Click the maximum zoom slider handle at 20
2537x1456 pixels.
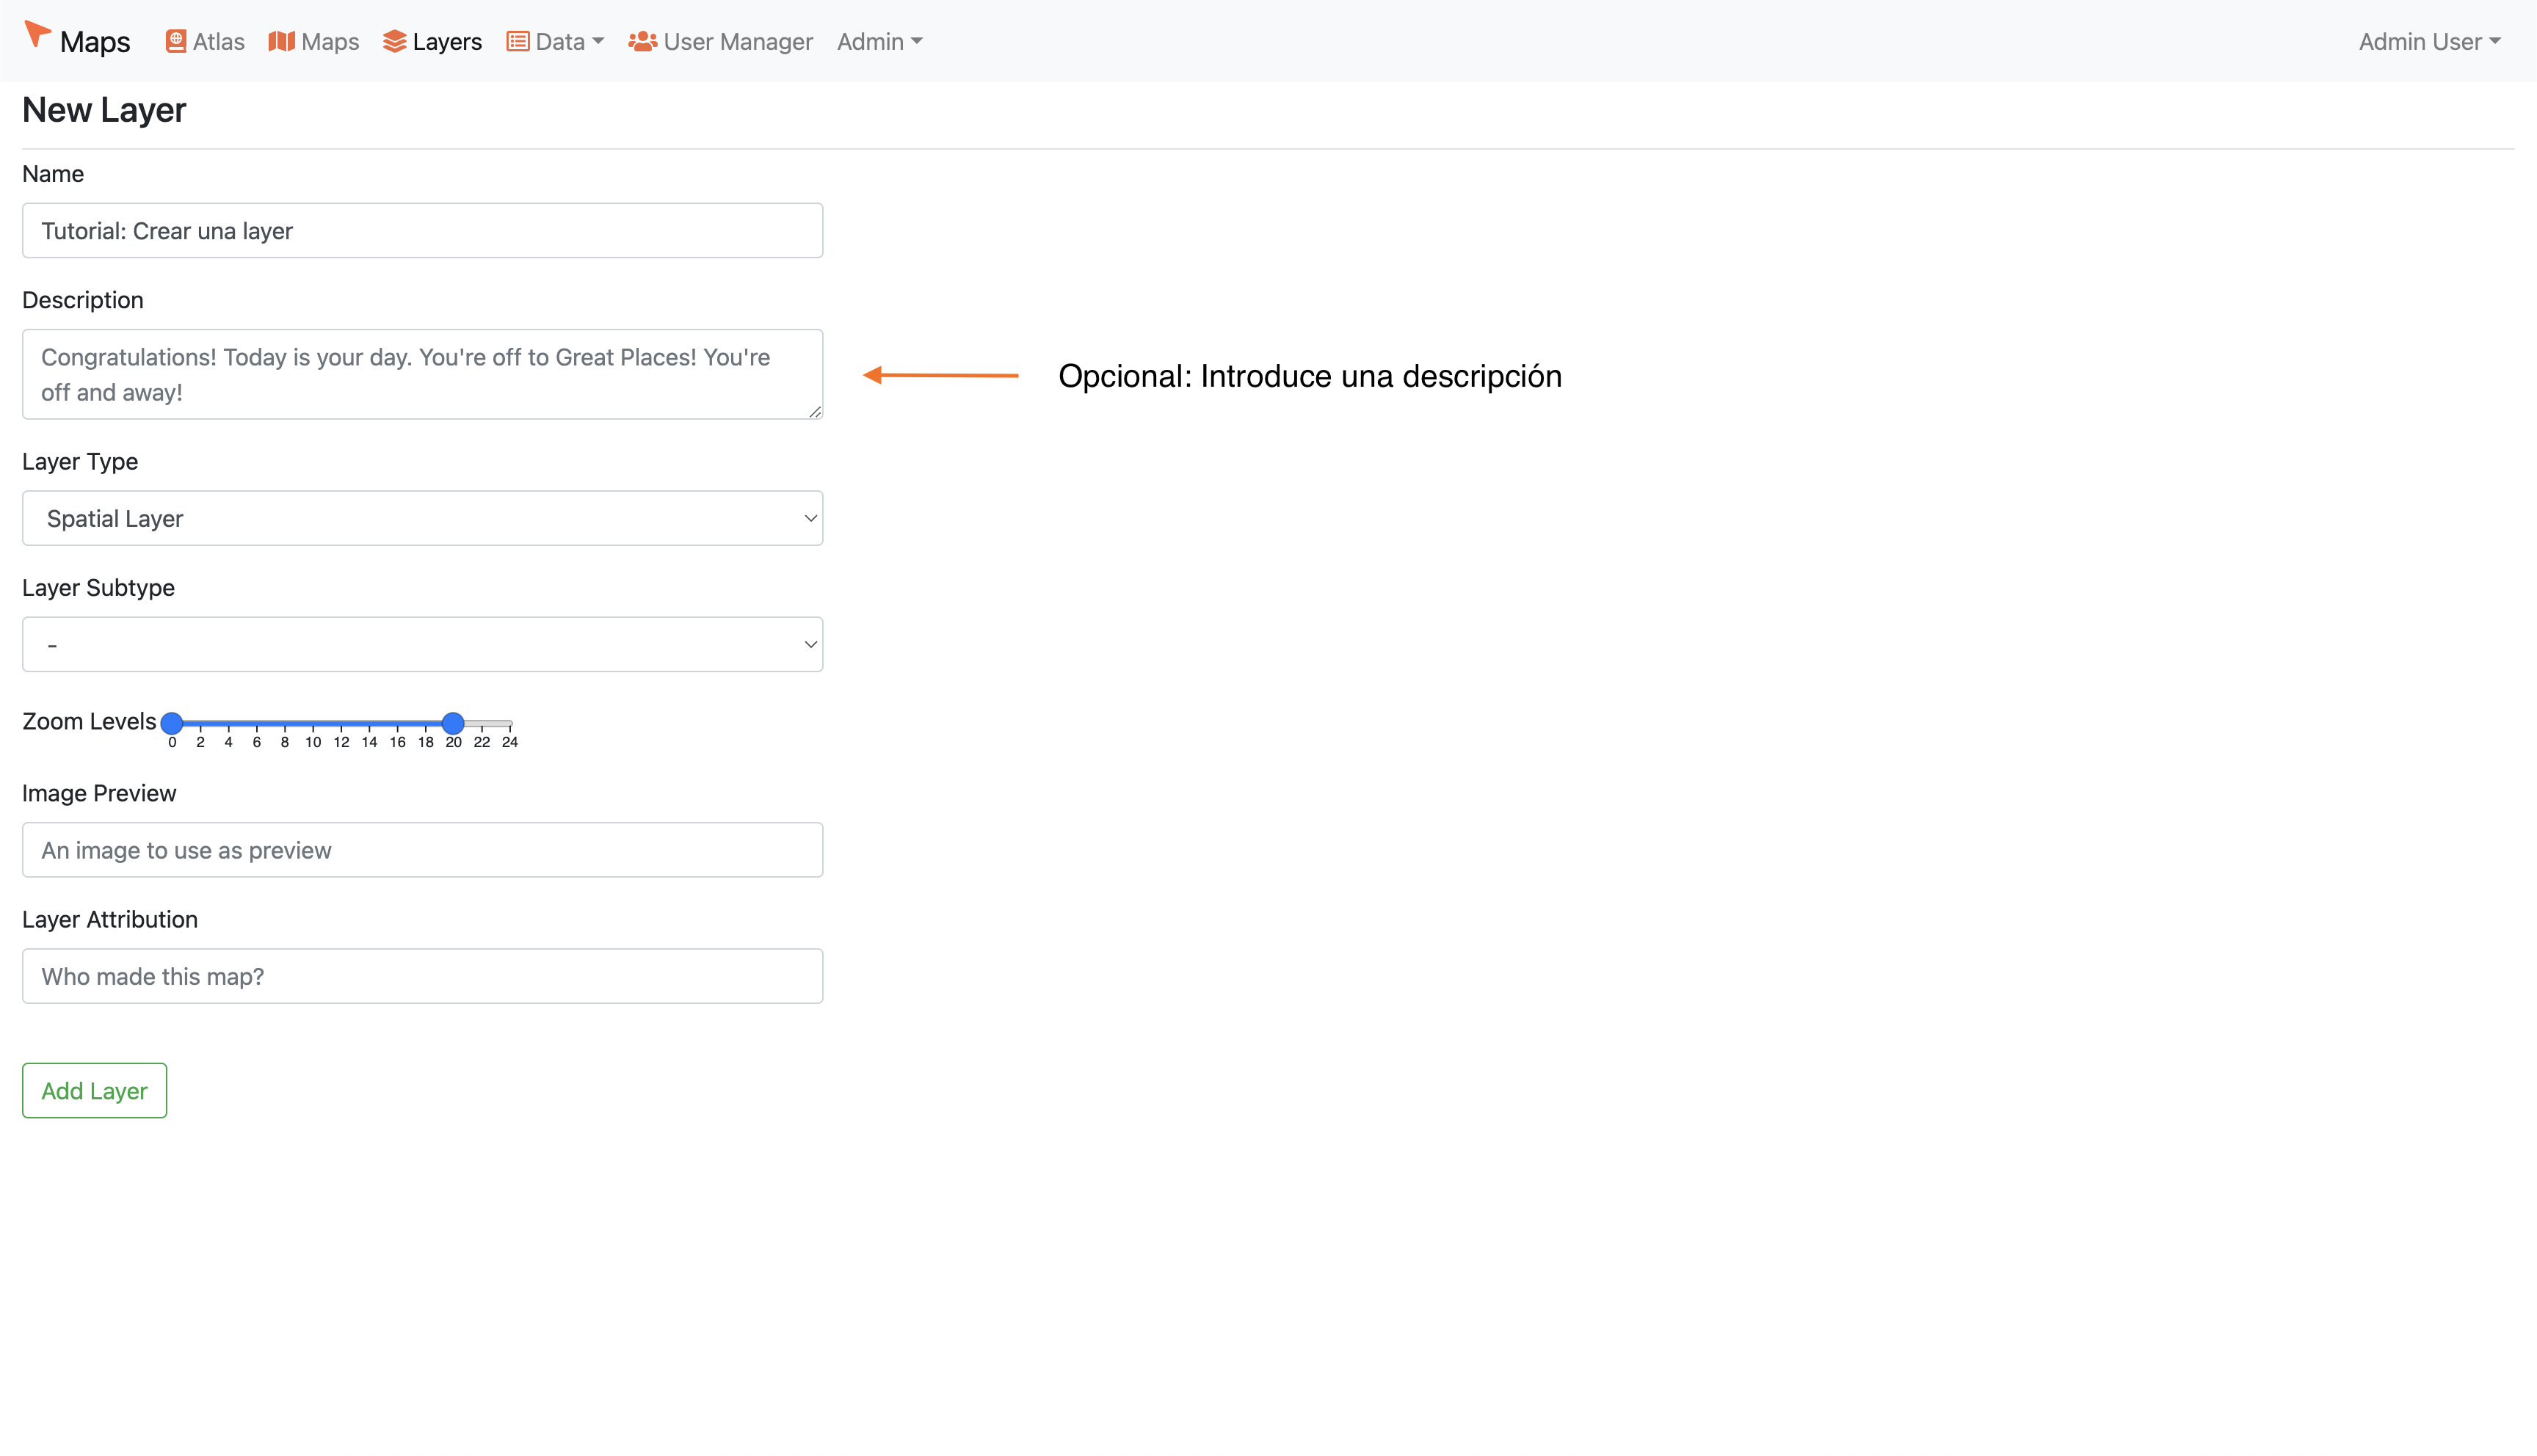453,722
